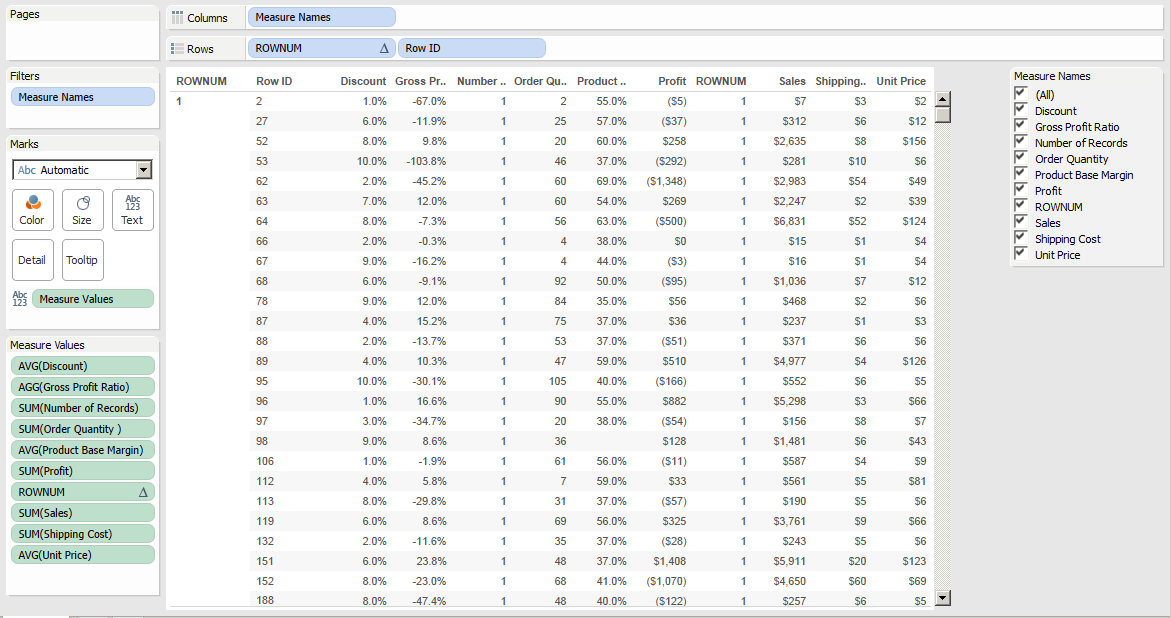1171x618 pixels.
Task: Click the Profit column header
Action: (x=672, y=81)
